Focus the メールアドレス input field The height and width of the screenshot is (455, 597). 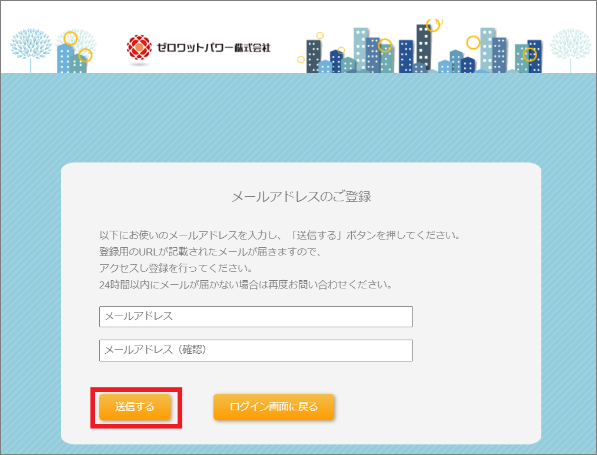(256, 316)
